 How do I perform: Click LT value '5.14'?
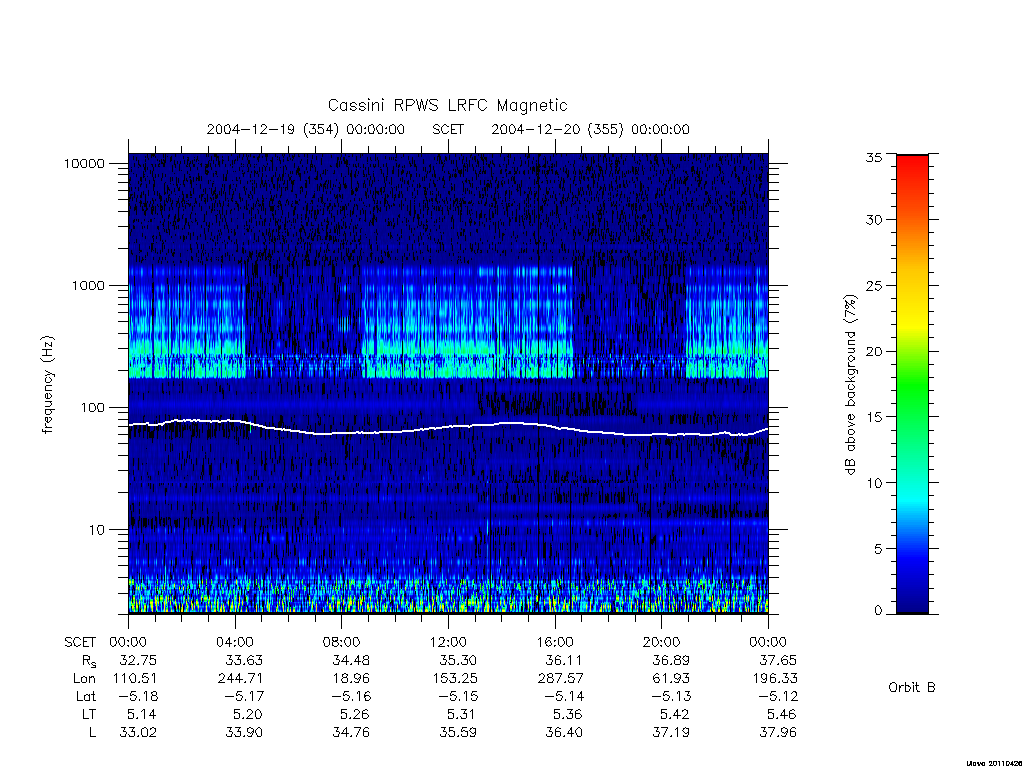click(x=142, y=714)
